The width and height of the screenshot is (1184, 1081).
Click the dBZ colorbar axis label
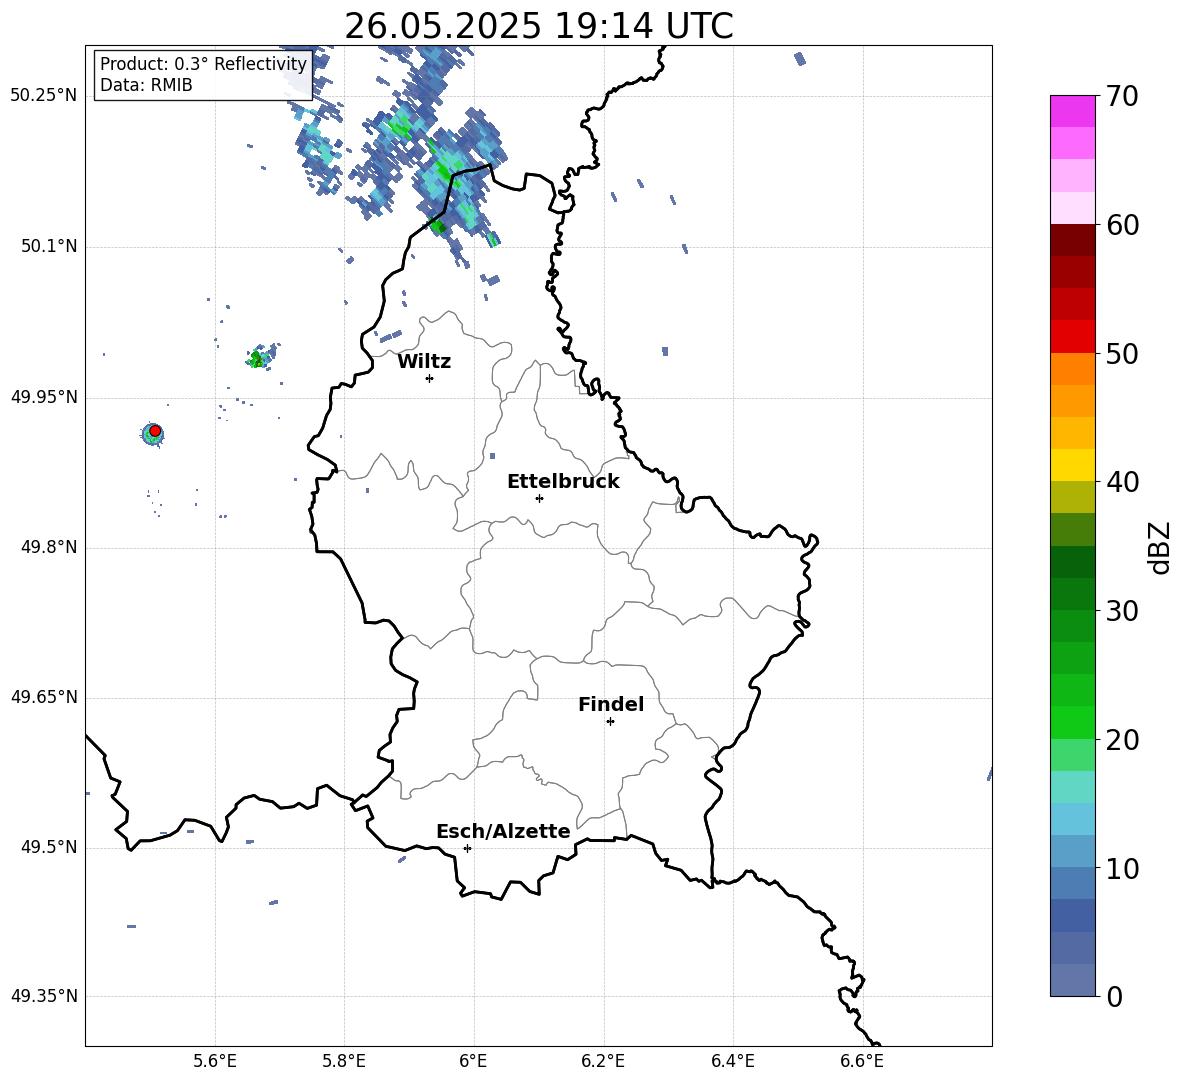pos(1159,547)
